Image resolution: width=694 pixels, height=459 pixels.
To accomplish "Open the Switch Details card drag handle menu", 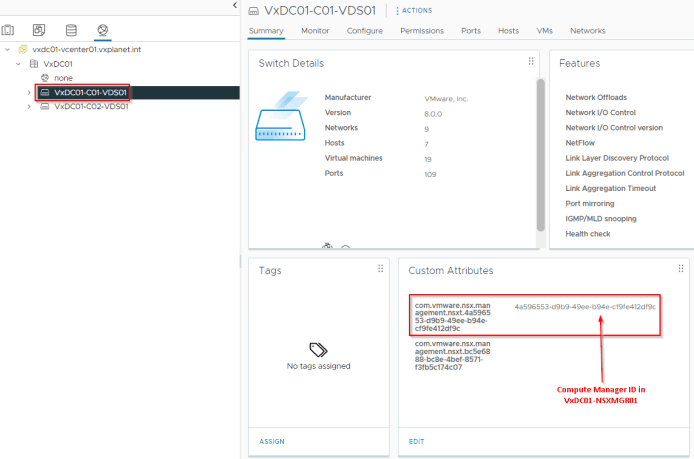I will (531, 62).
